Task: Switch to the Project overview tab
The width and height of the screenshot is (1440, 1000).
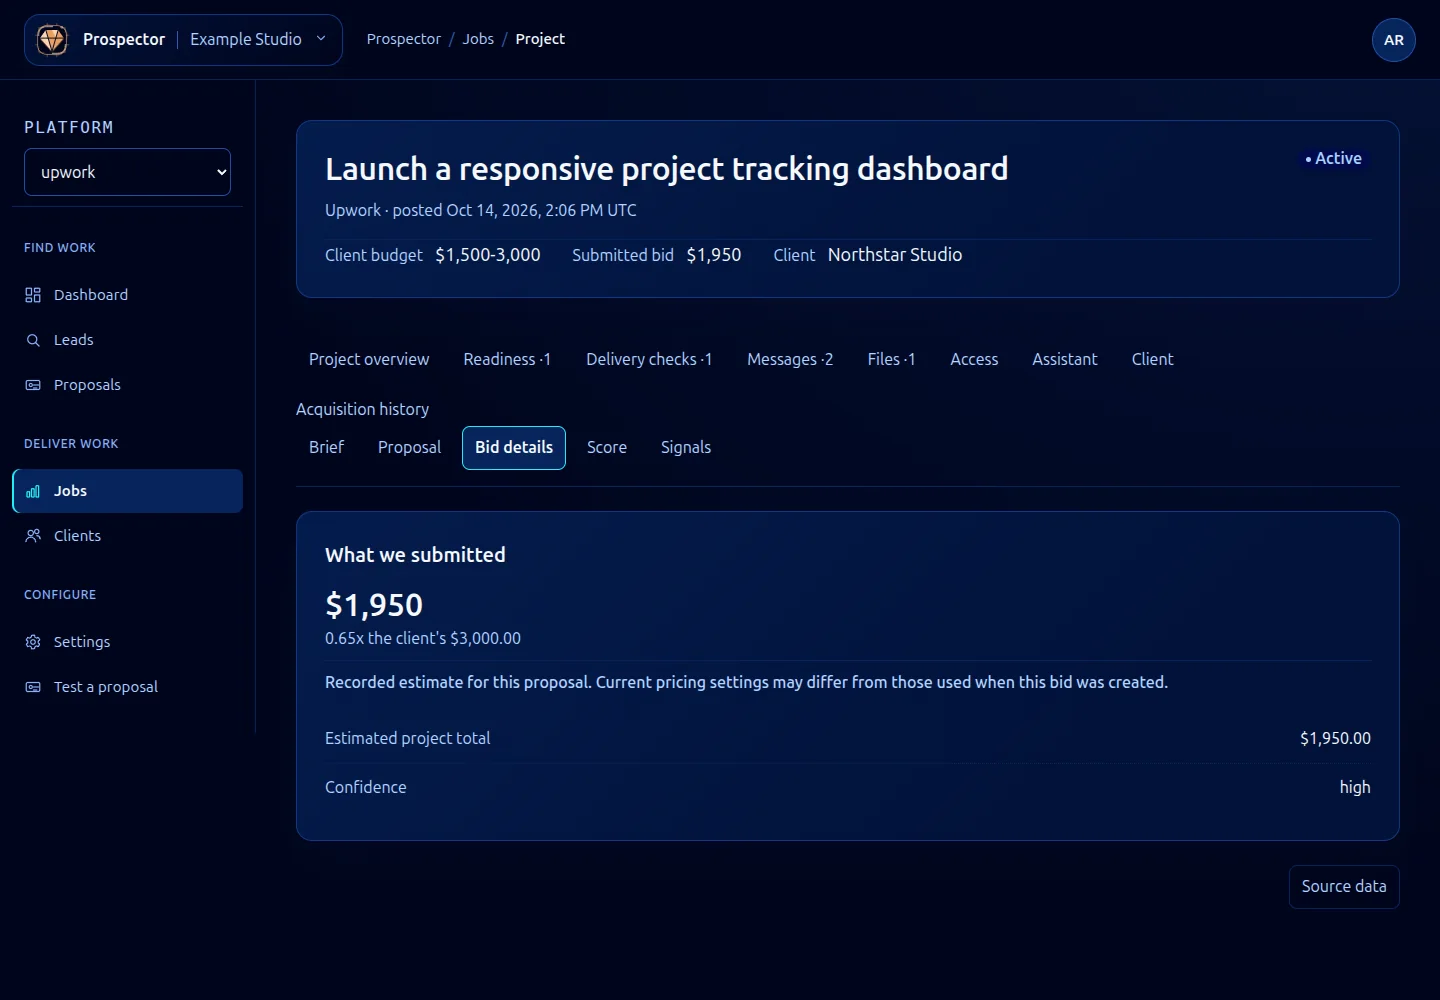Action: point(369,359)
